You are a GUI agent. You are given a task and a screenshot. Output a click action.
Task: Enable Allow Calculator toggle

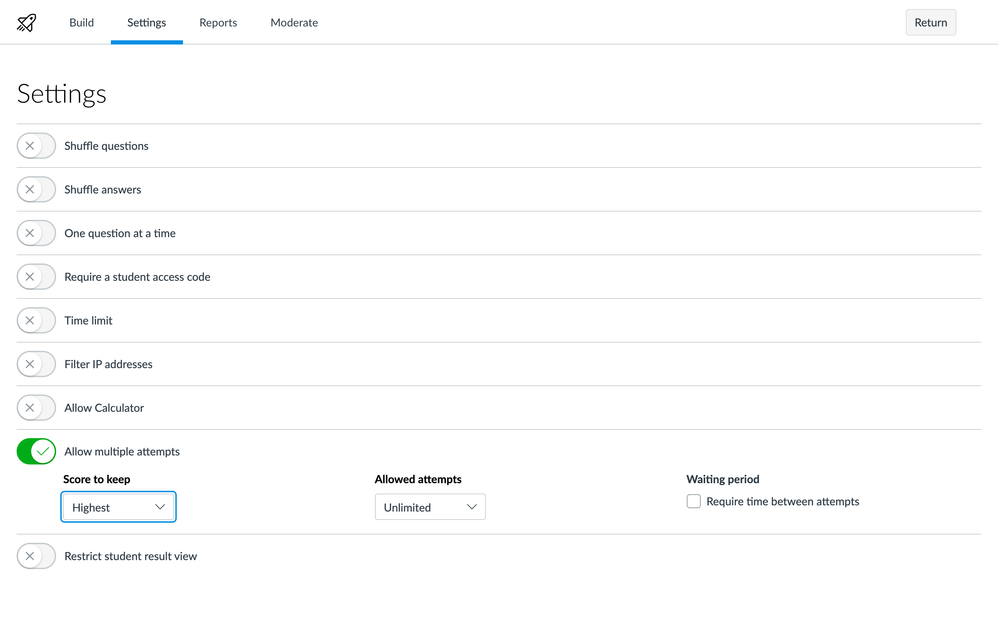(36, 408)
